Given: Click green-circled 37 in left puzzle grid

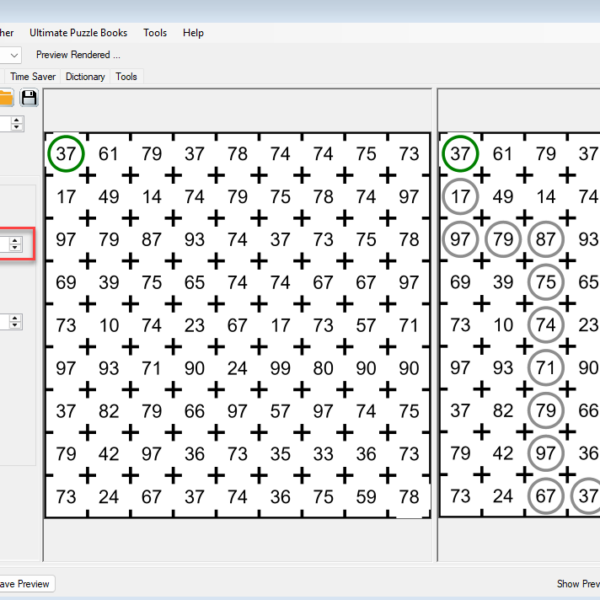Looking at the screenshot, I should [x=66, y=154].
